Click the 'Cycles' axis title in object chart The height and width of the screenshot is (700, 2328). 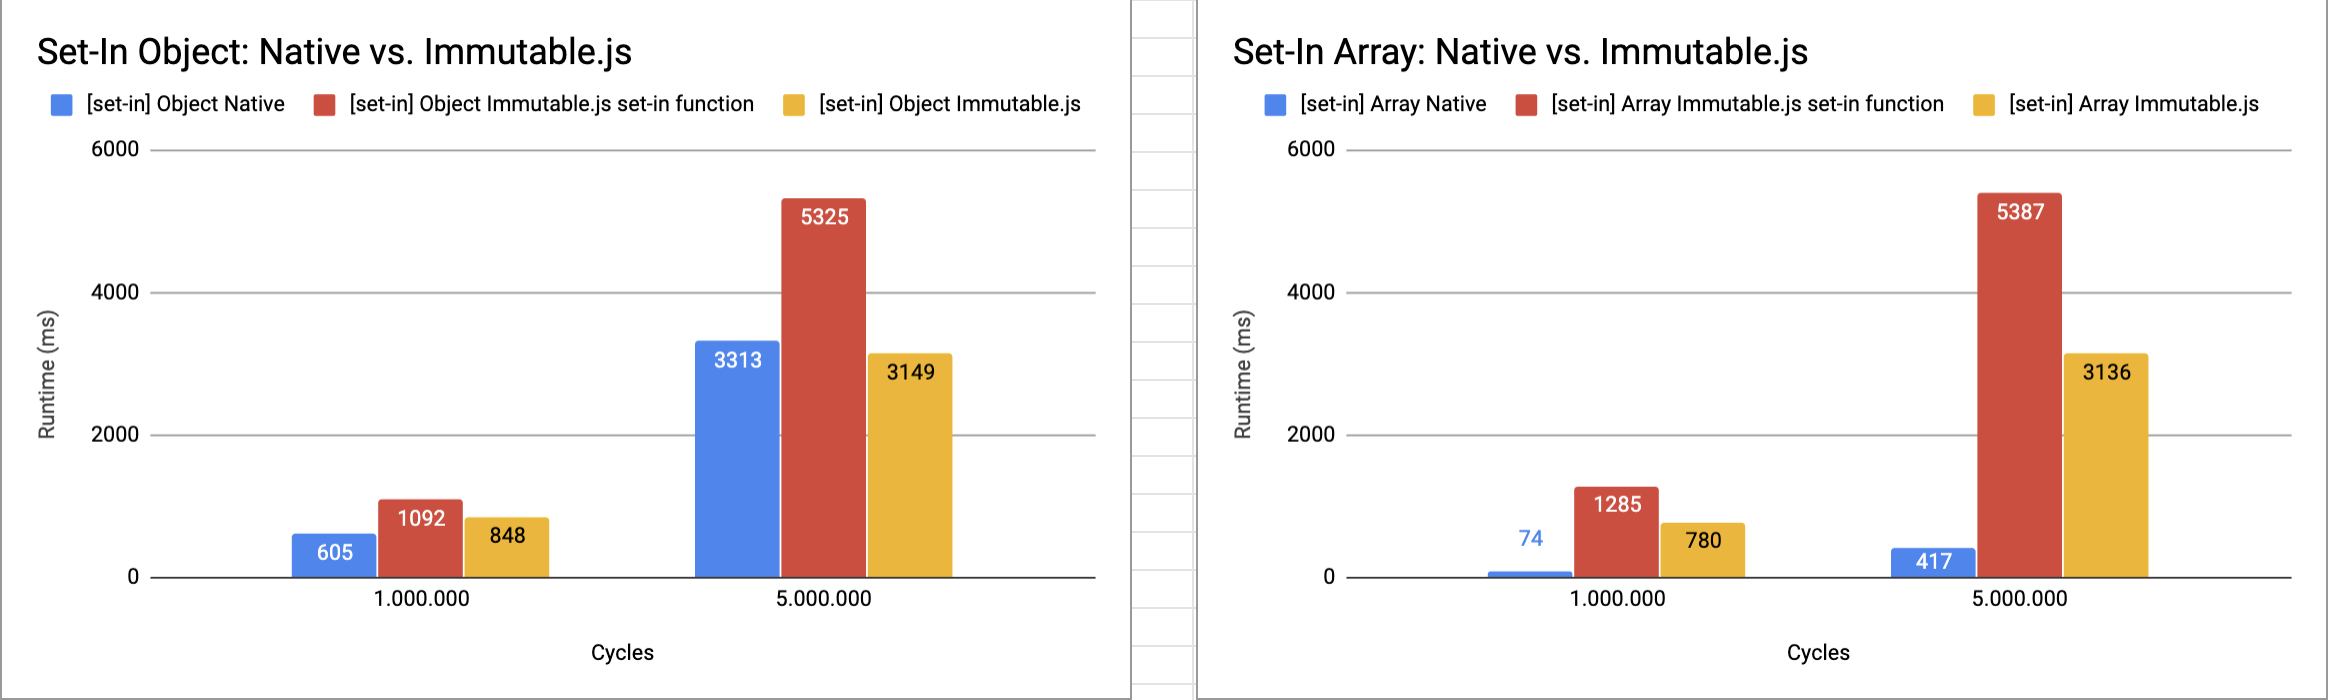tap(622, 653)
